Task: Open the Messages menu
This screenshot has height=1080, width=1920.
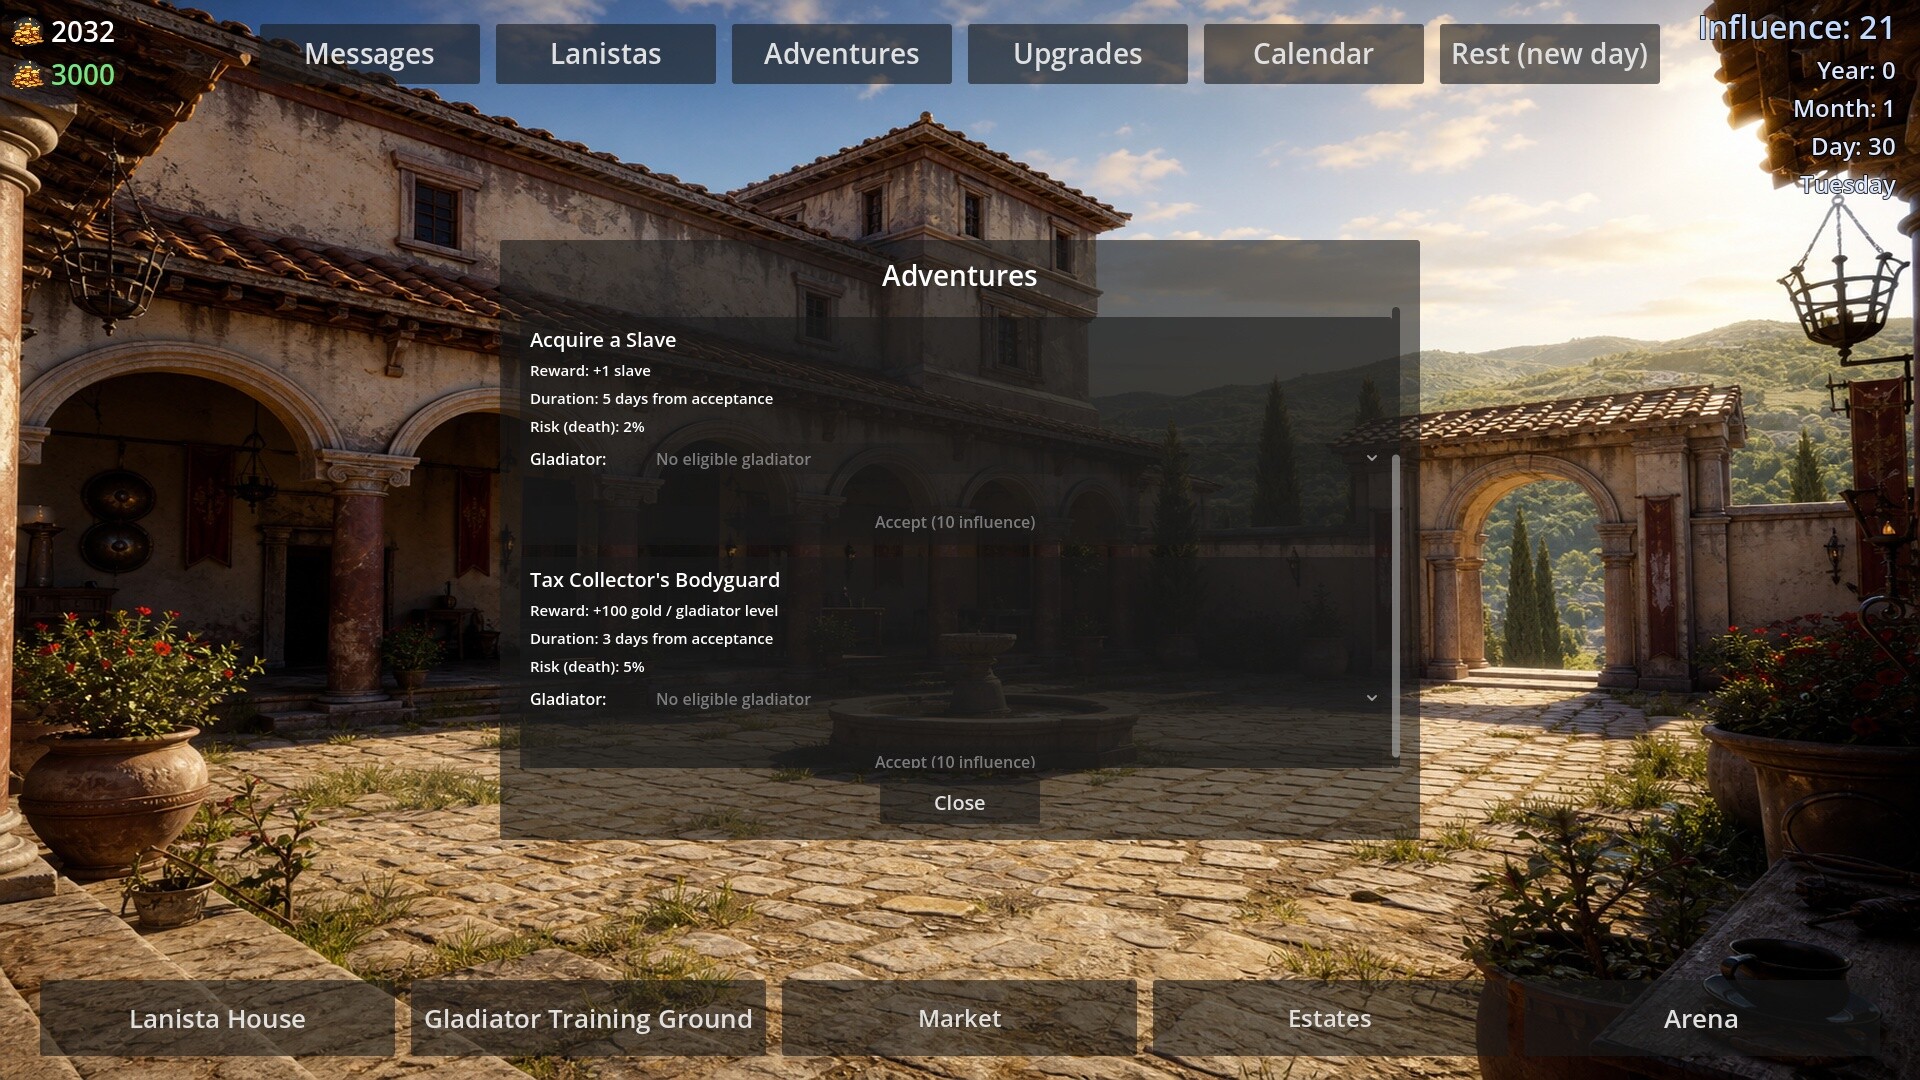Action: click(x=369, y=54)
